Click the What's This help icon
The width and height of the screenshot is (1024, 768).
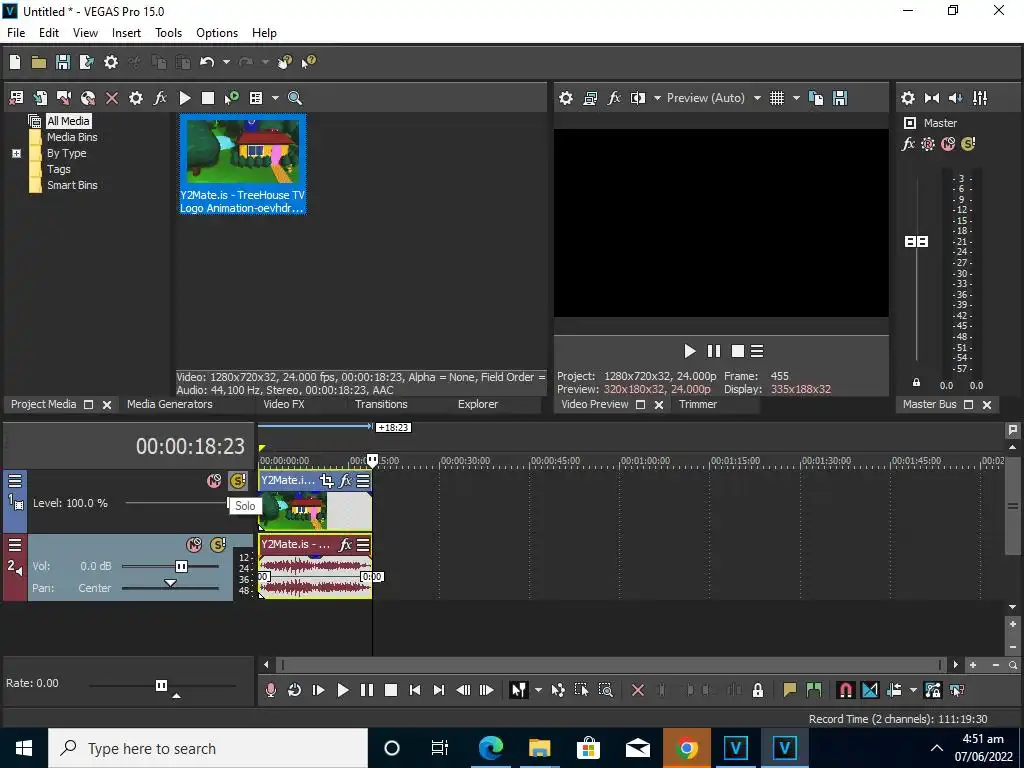pyautogui.click(x=309, y=62)
